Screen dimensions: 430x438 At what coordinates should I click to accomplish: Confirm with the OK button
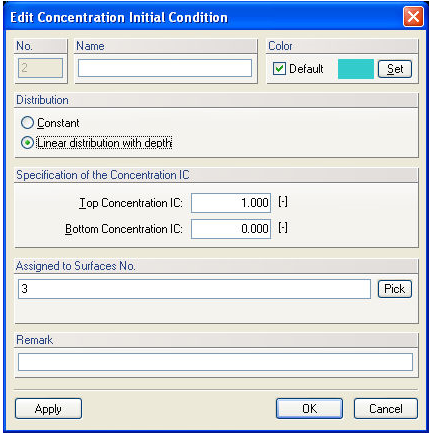(309, 409)
